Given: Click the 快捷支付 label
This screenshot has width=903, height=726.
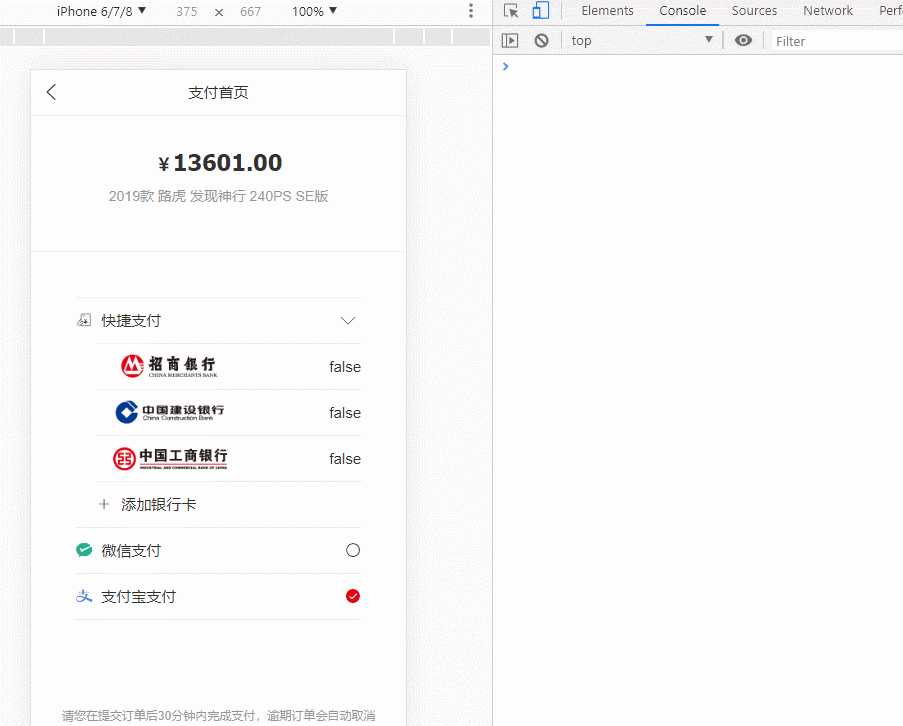Looking at the screenshot, I should pyautogui.click(x=131, y=321).
